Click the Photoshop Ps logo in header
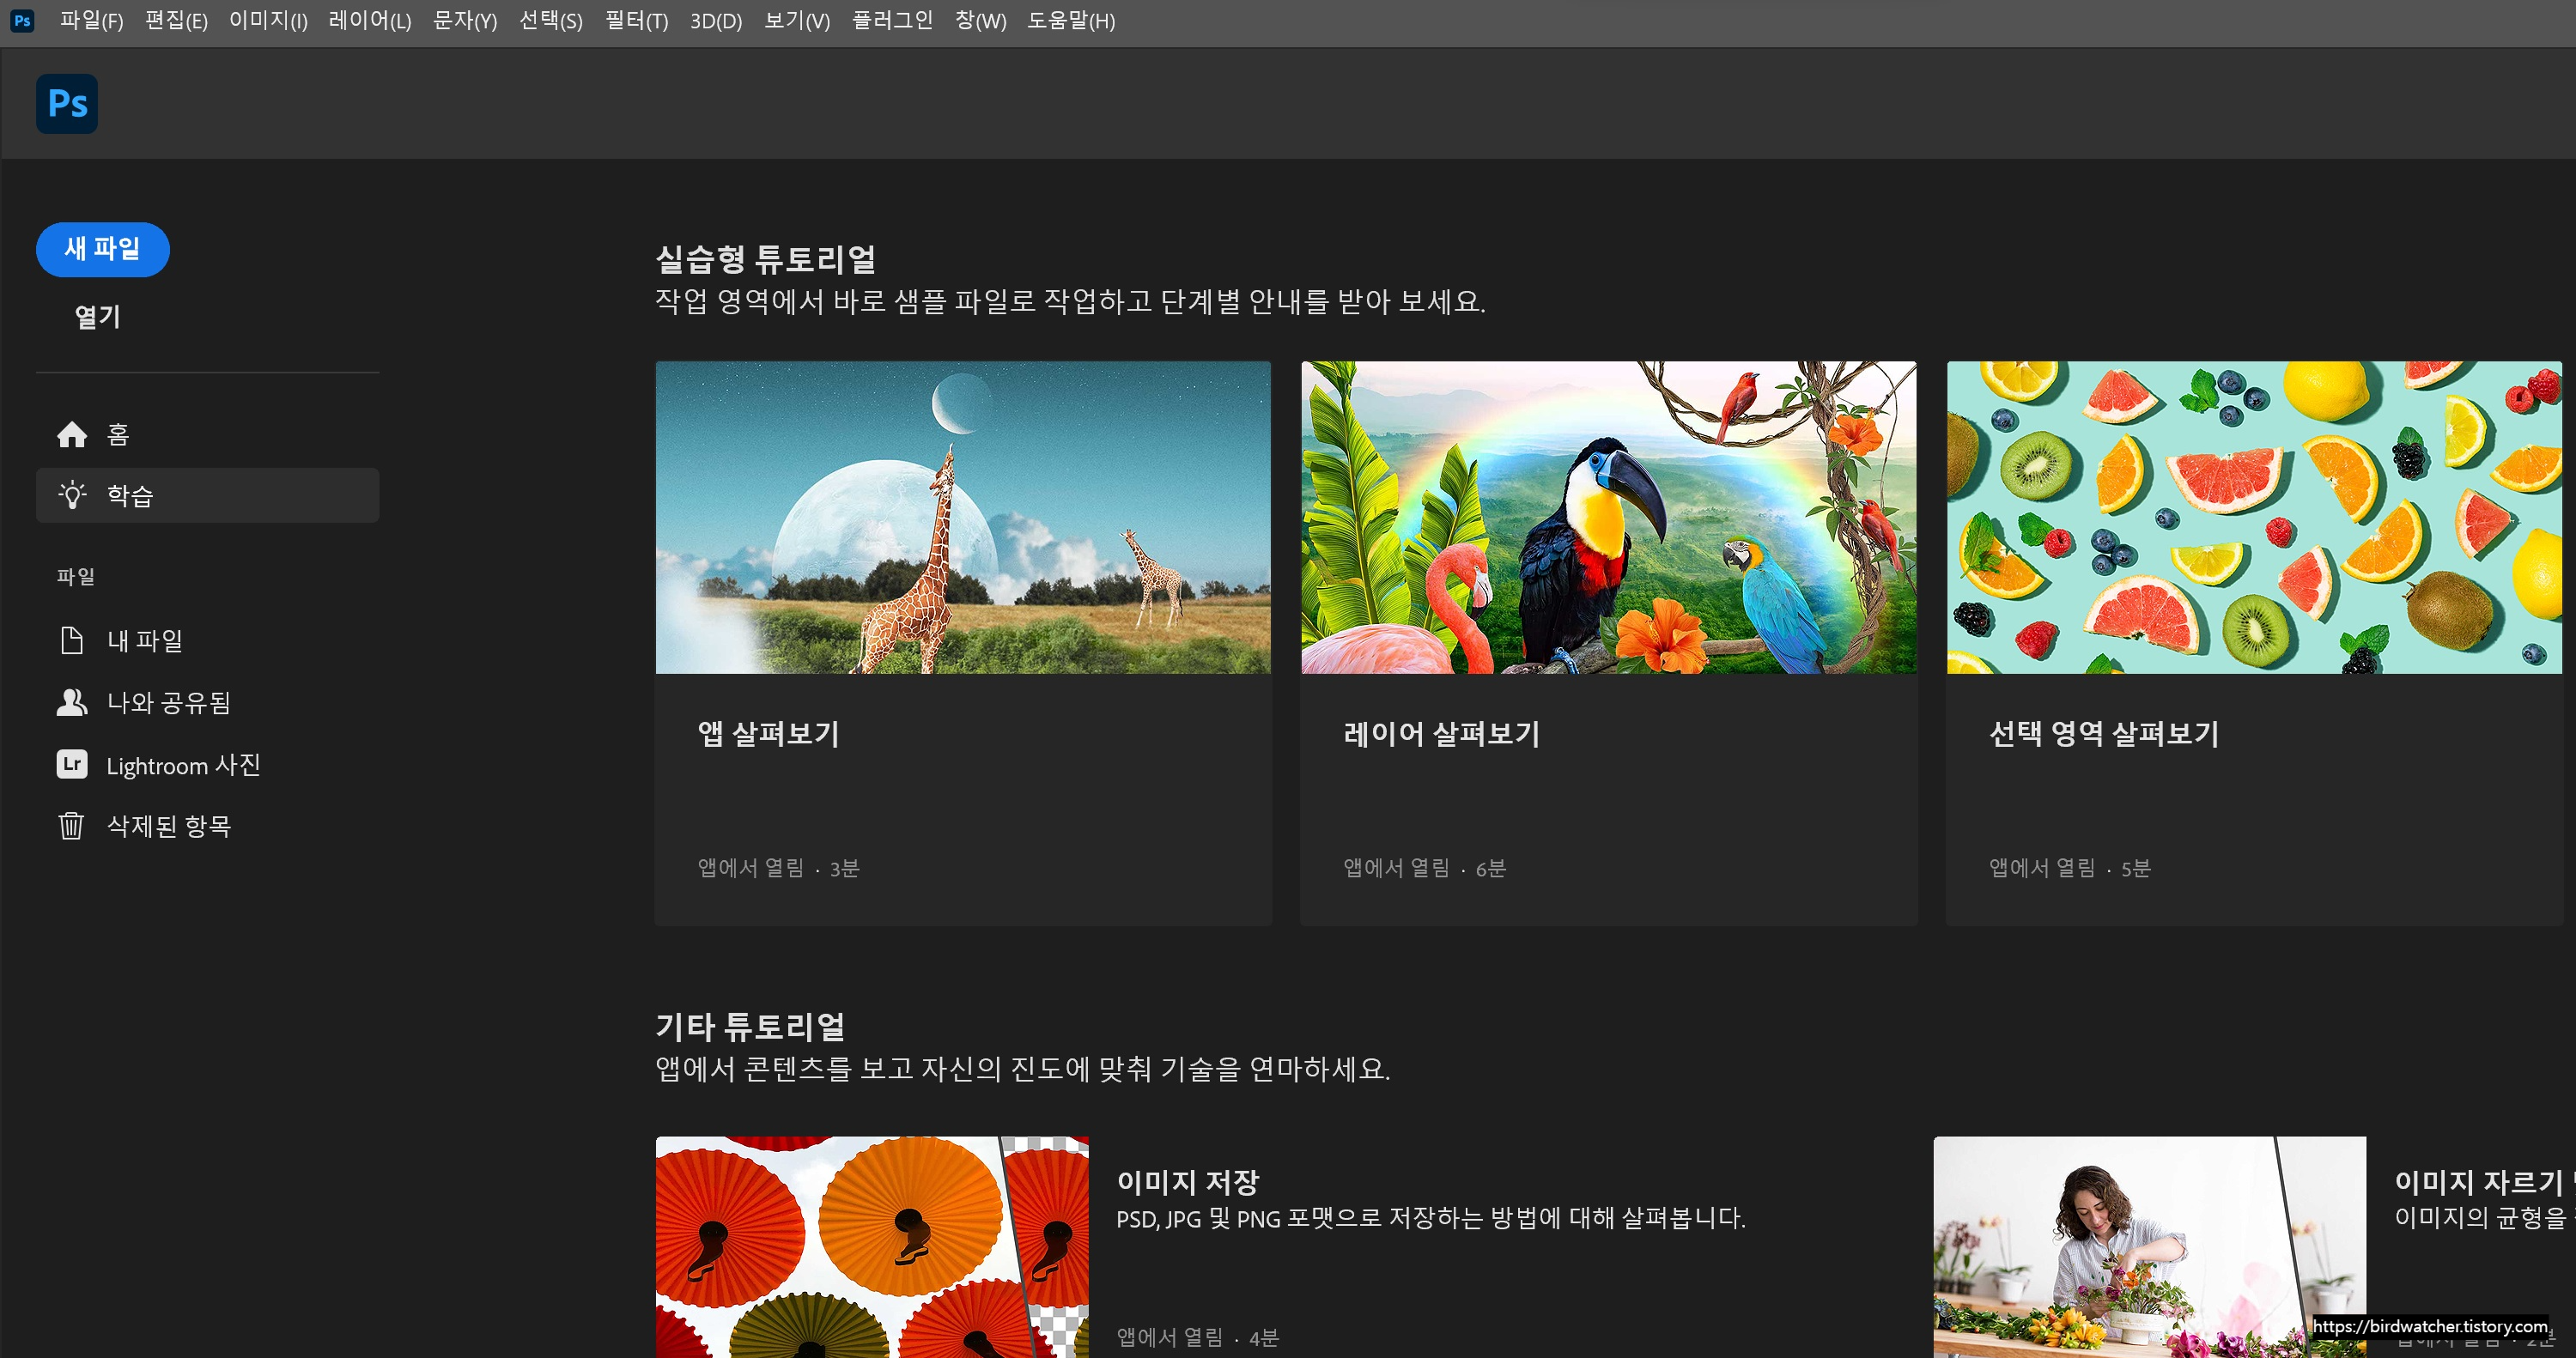2576x1358 pixels. click(67, 104)
